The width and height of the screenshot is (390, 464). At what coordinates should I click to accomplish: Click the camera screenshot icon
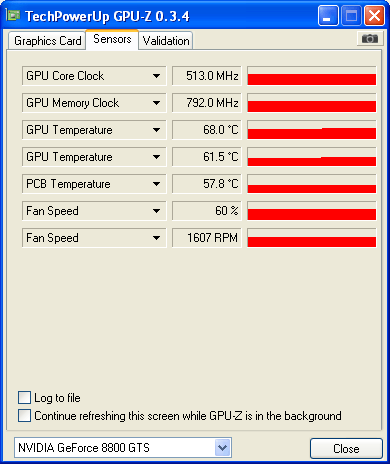click(369, 39)
